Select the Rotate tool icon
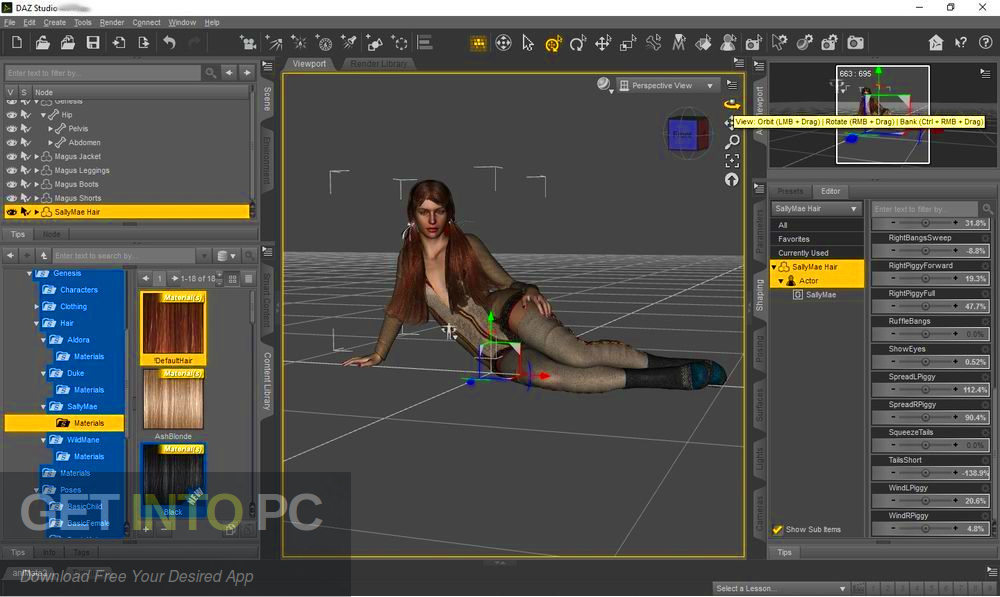The width and height of the screenshot is (1000, 597). [578, 43]
